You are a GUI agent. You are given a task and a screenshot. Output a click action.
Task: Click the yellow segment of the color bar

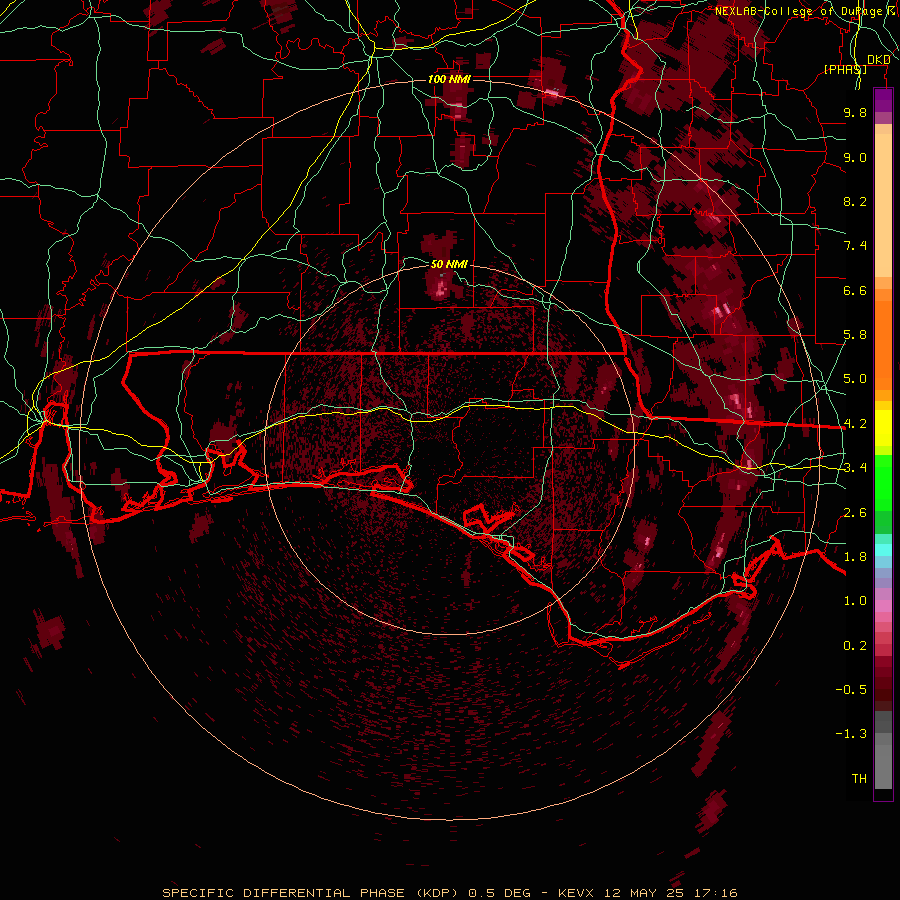click(883, 428)
